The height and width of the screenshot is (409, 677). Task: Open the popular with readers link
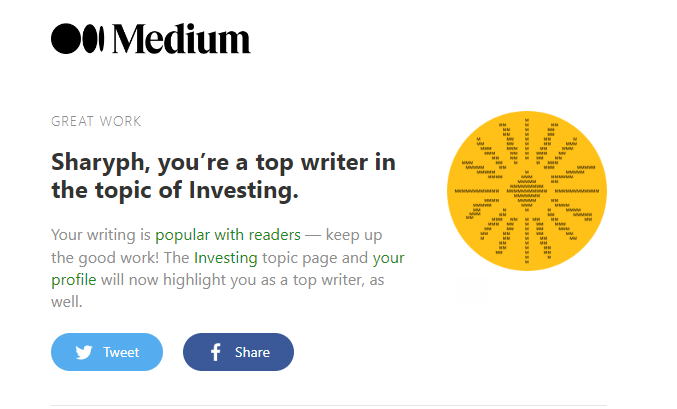pyautogui.click(x=228, y=235)
